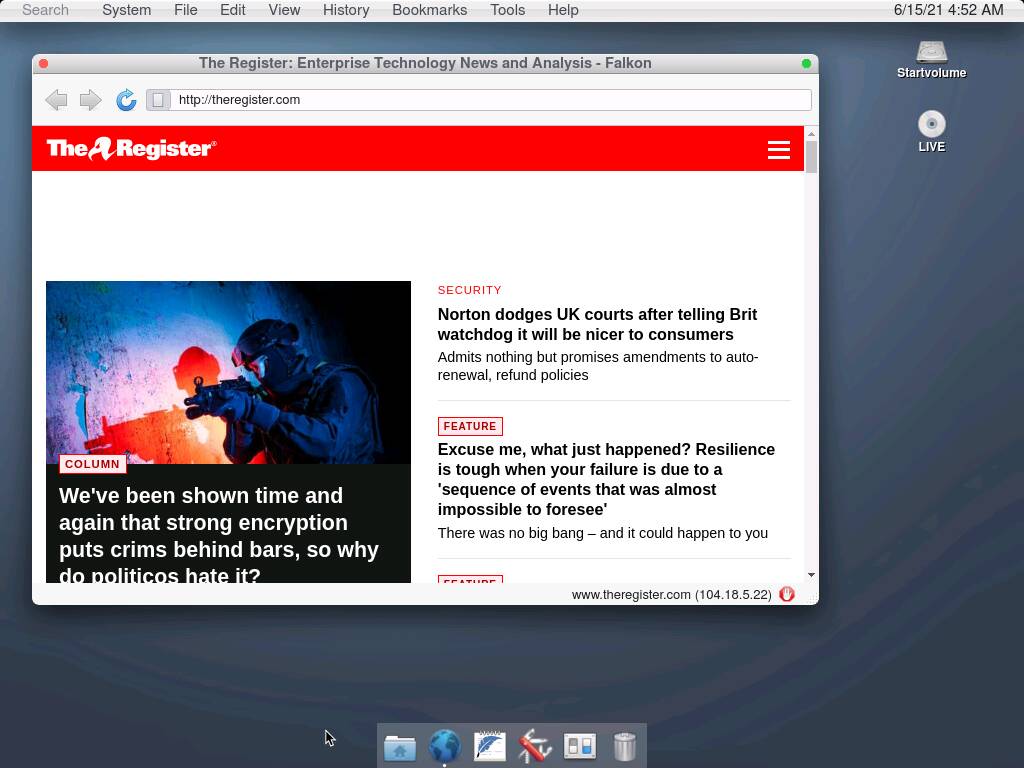Click the page scrollbar up arrow
Image resolution: width=1024 pixels, height=768 pixels.
click(811, 133)
